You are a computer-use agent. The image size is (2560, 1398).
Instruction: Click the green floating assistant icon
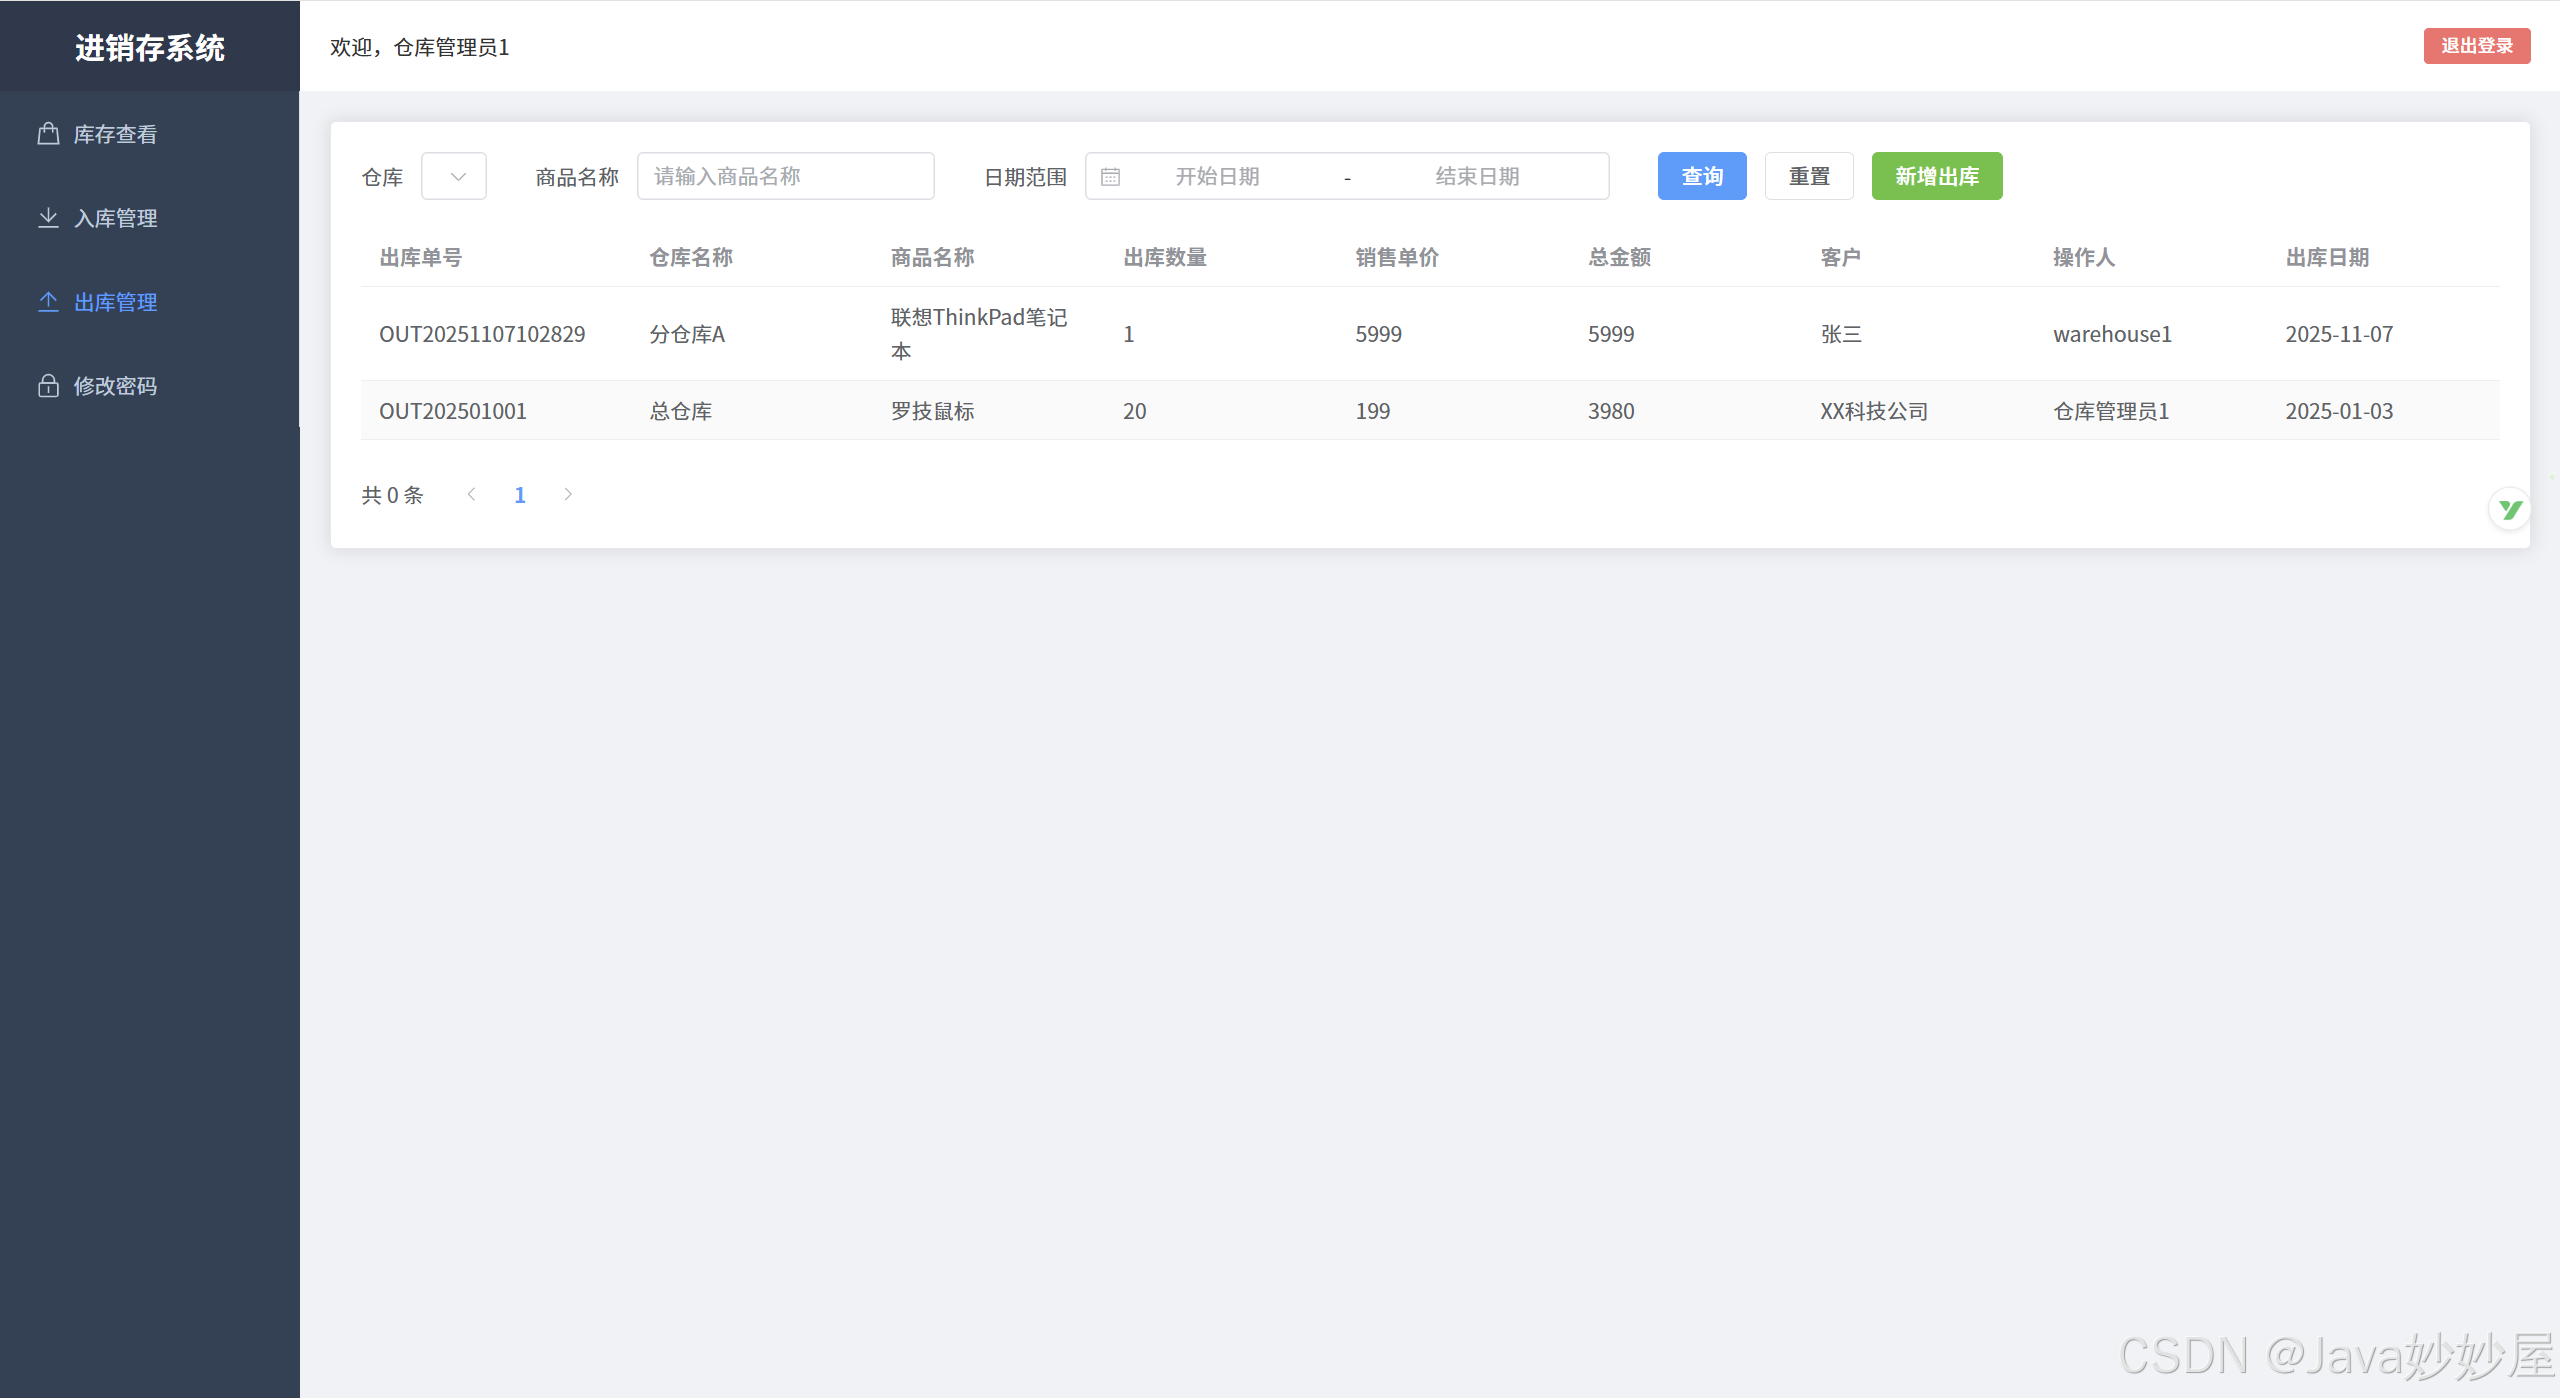coord(2510,510)
